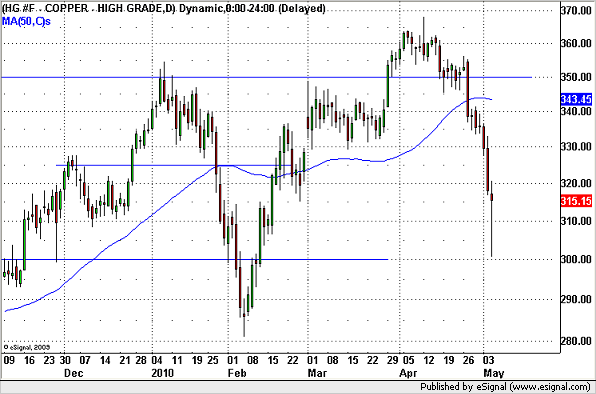The image size is (596, 394).
Task: Click the eSignal 2009 copyright notice
Action: tap(27, 347)
